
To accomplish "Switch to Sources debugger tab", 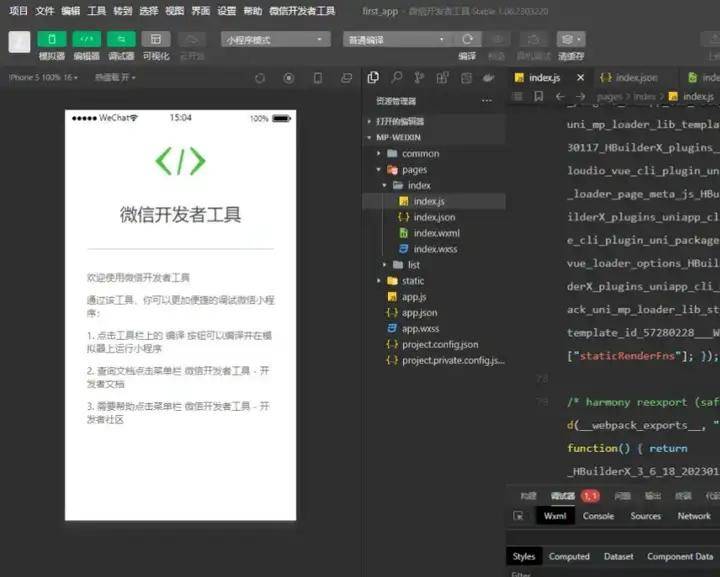I will click(x=646, y=516).
